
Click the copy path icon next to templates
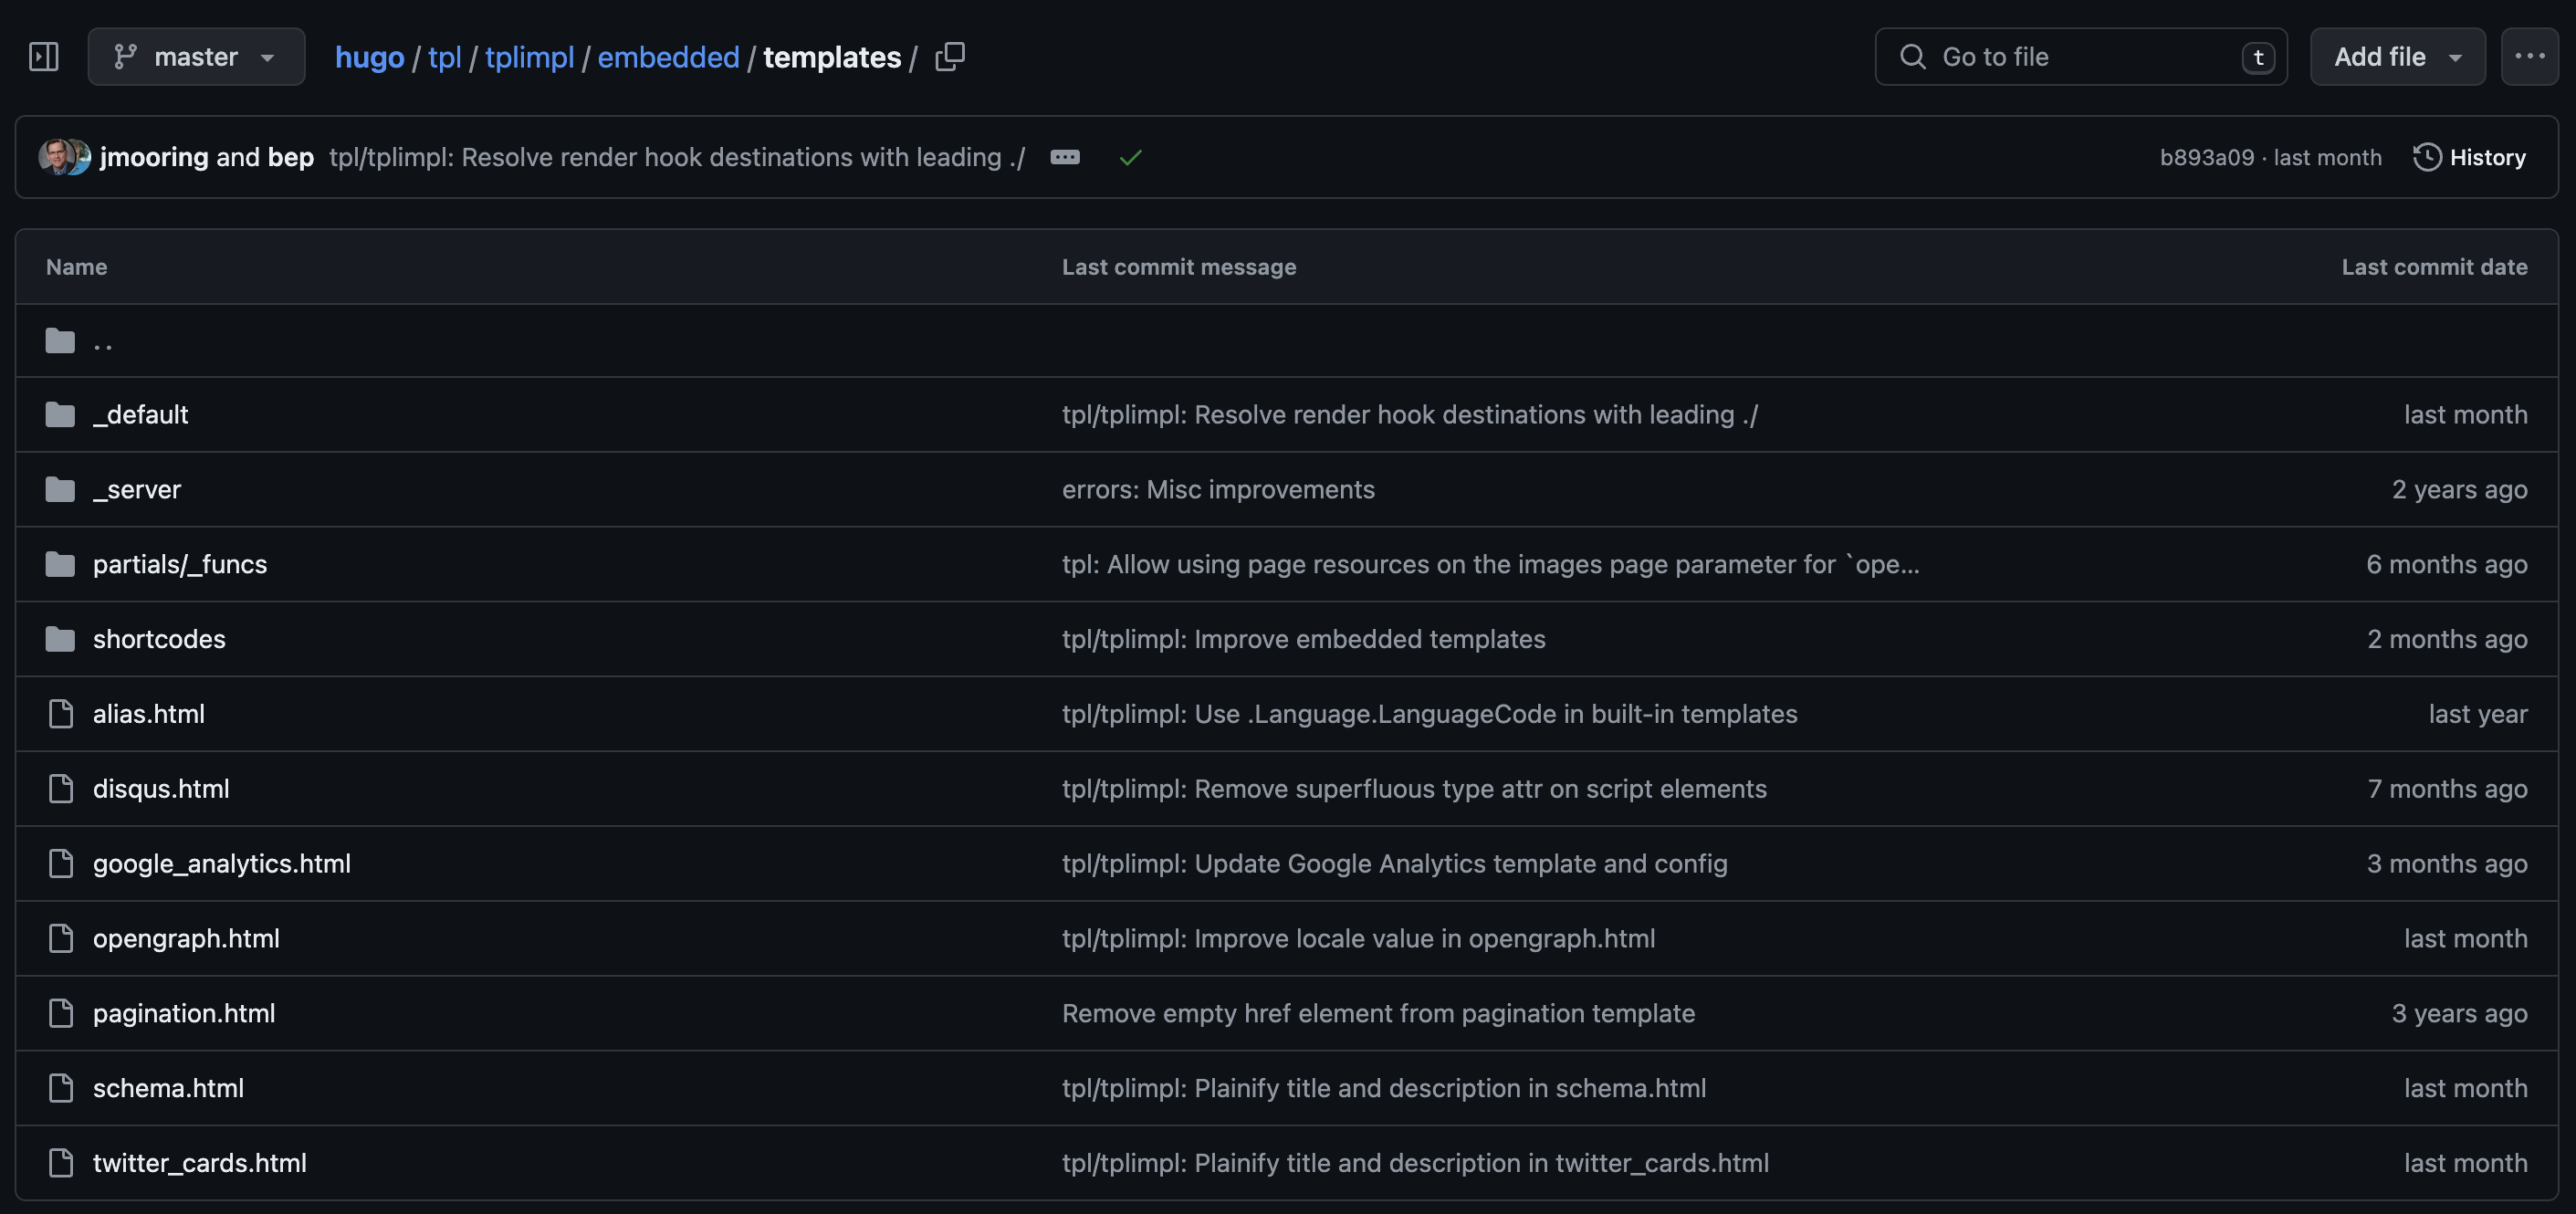pos(951,56)
